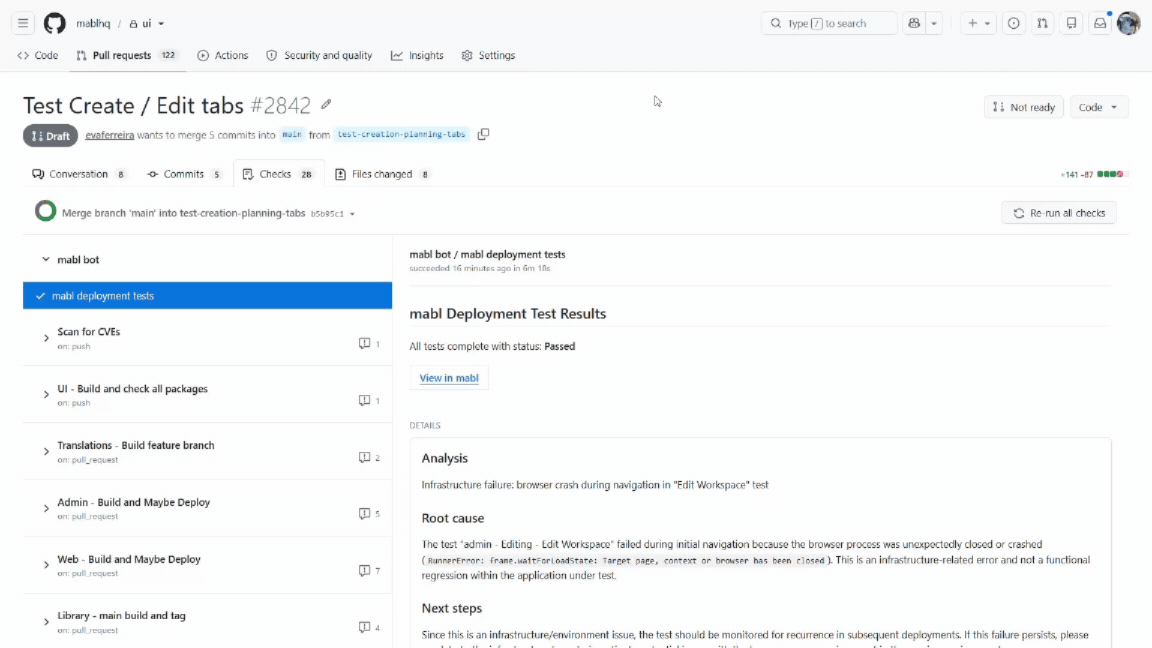This screenshot has width=1152, height=648.
Task: Open the Insights repository tab
Action: click(417, 55)
